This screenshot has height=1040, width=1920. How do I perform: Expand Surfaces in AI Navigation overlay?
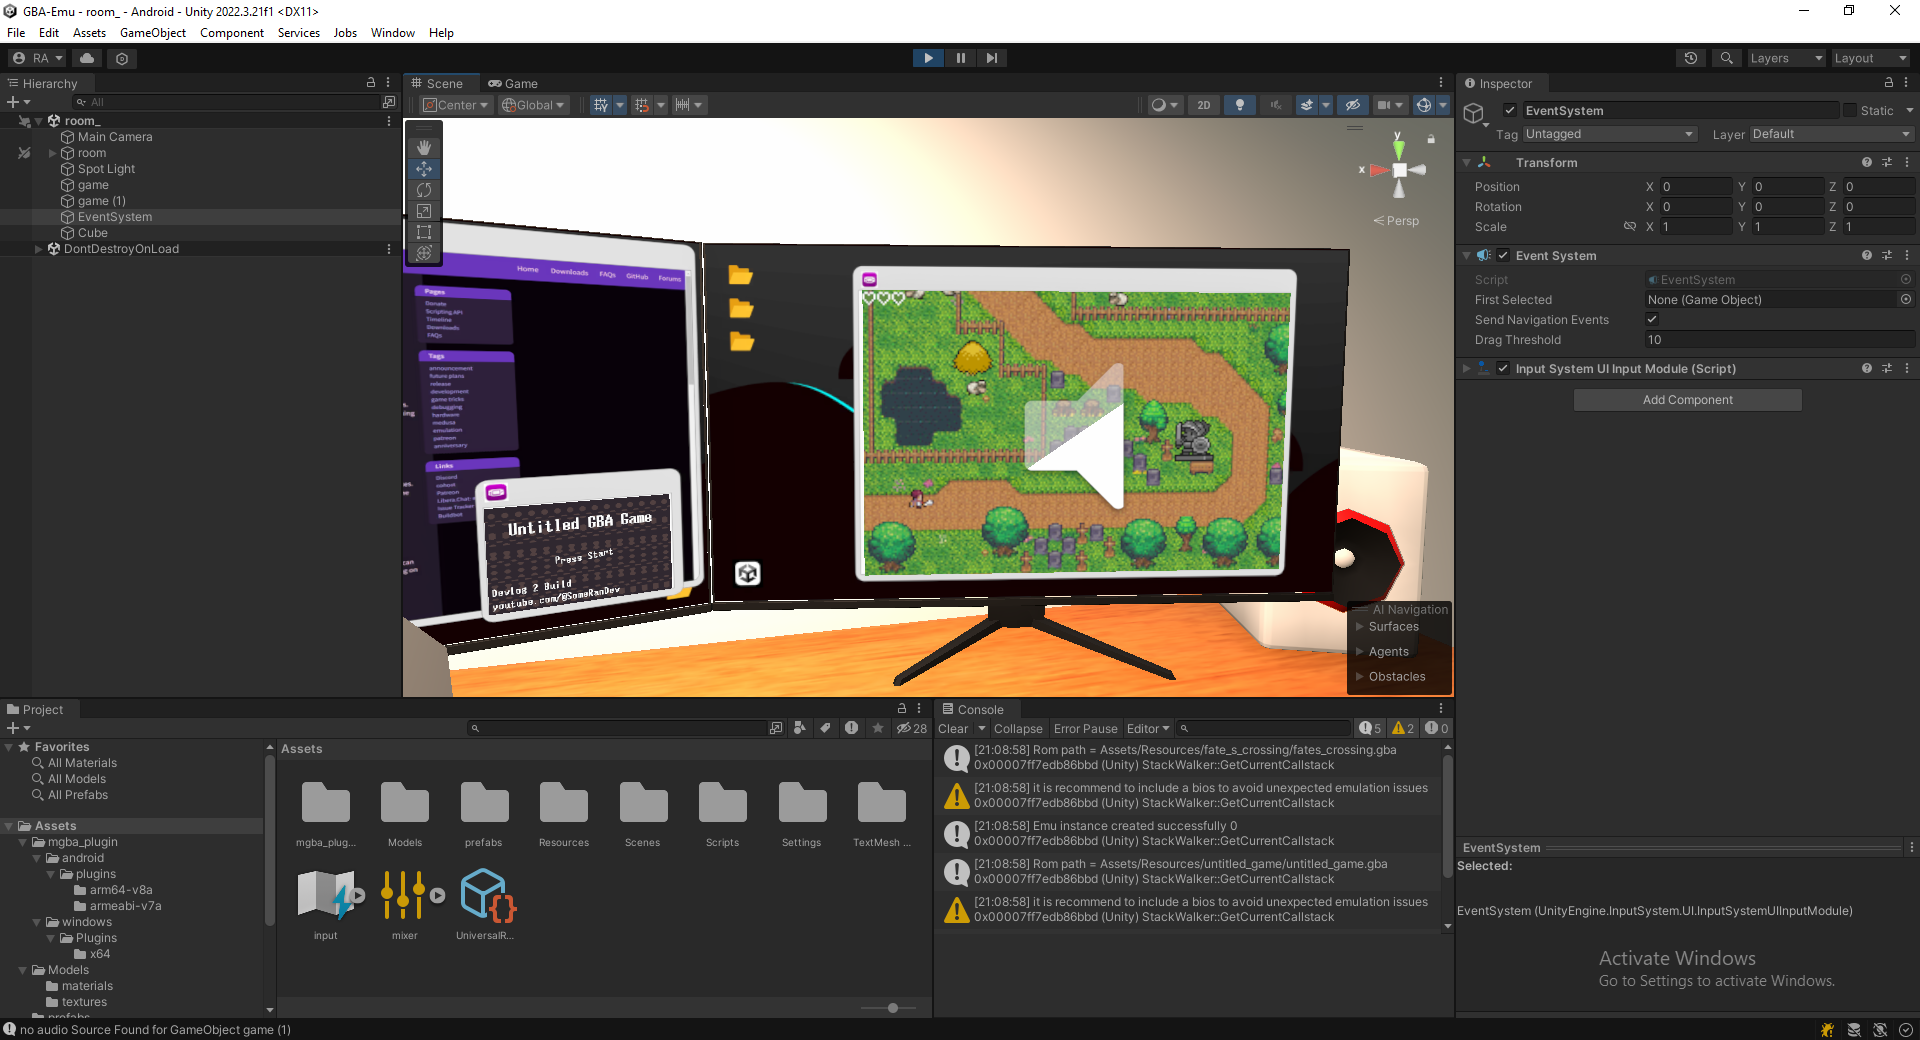(1360, 627)
